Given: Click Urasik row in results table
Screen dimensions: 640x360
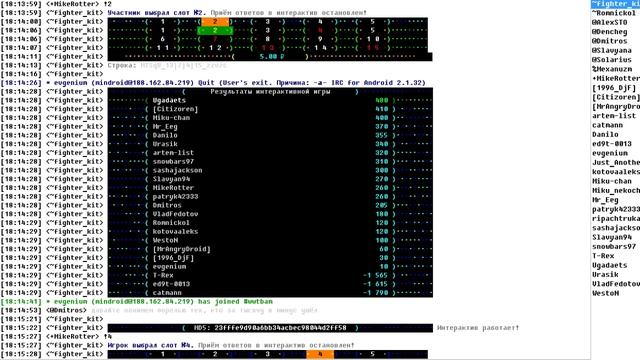Looking at the screenshot, I should (270, 144).
